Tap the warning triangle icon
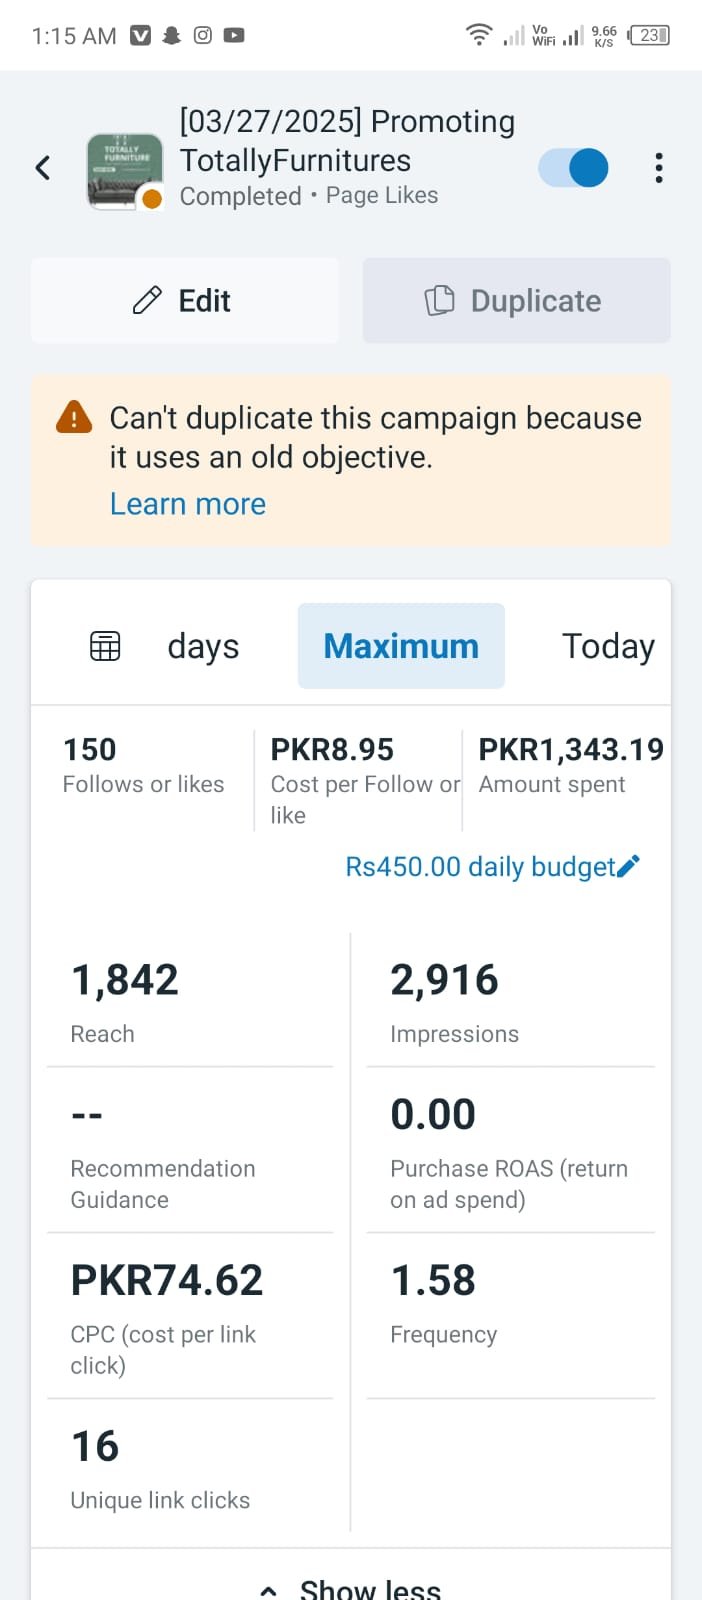 pos(74,417)
